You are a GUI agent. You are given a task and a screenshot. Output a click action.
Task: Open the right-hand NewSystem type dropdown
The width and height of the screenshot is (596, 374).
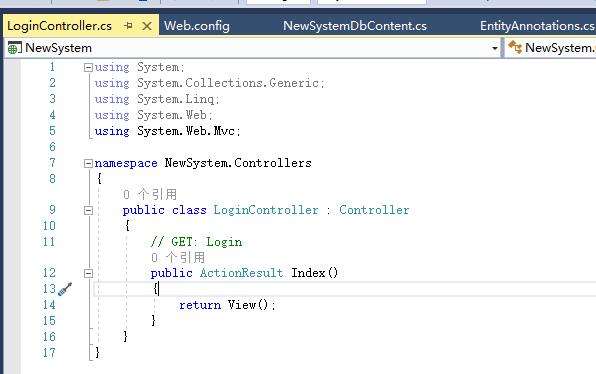(551, 48)
